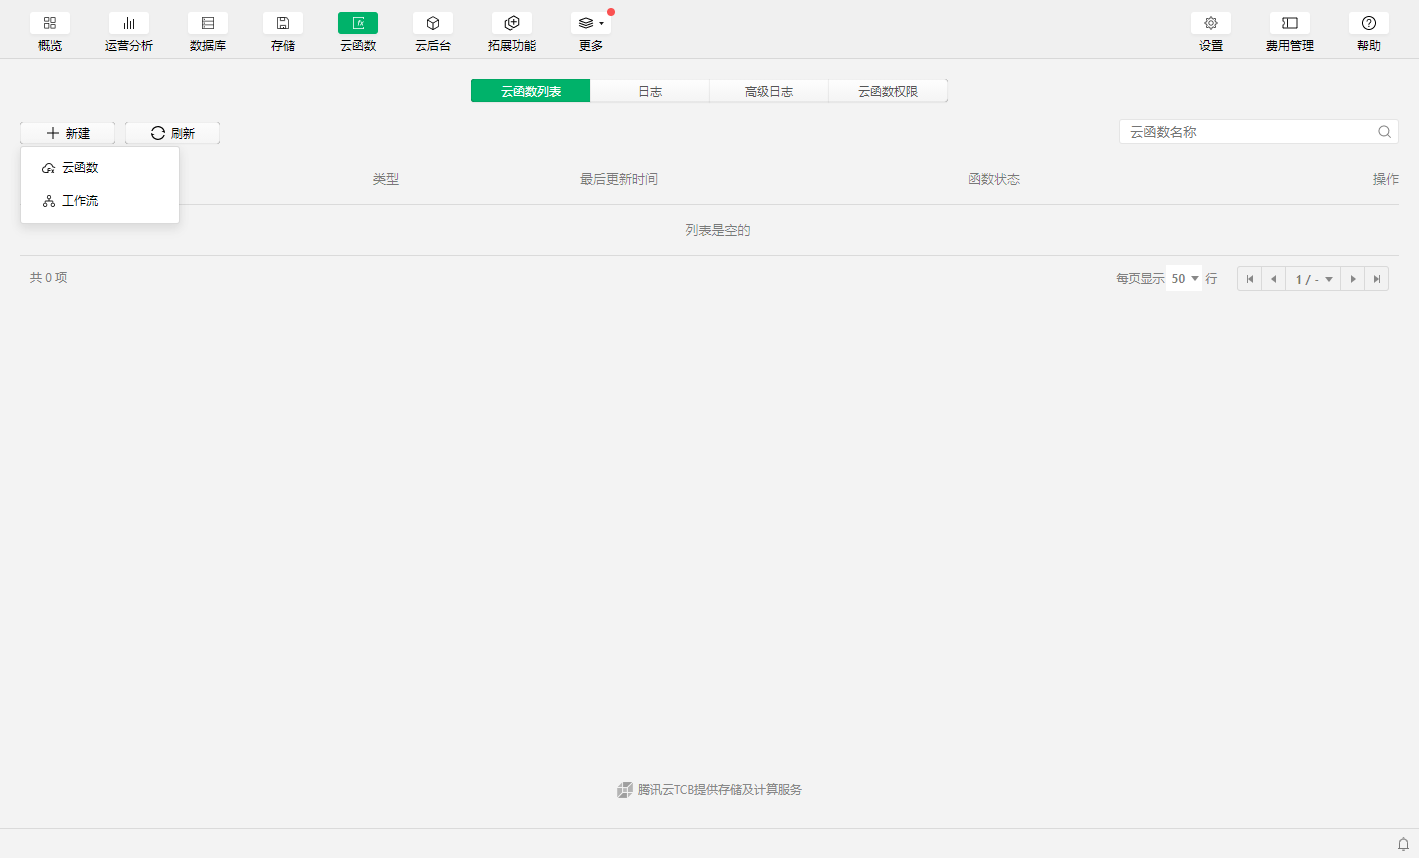Click the 共 0 项 count text
This screenshot has width=1419, height=858.
[49, 278]
